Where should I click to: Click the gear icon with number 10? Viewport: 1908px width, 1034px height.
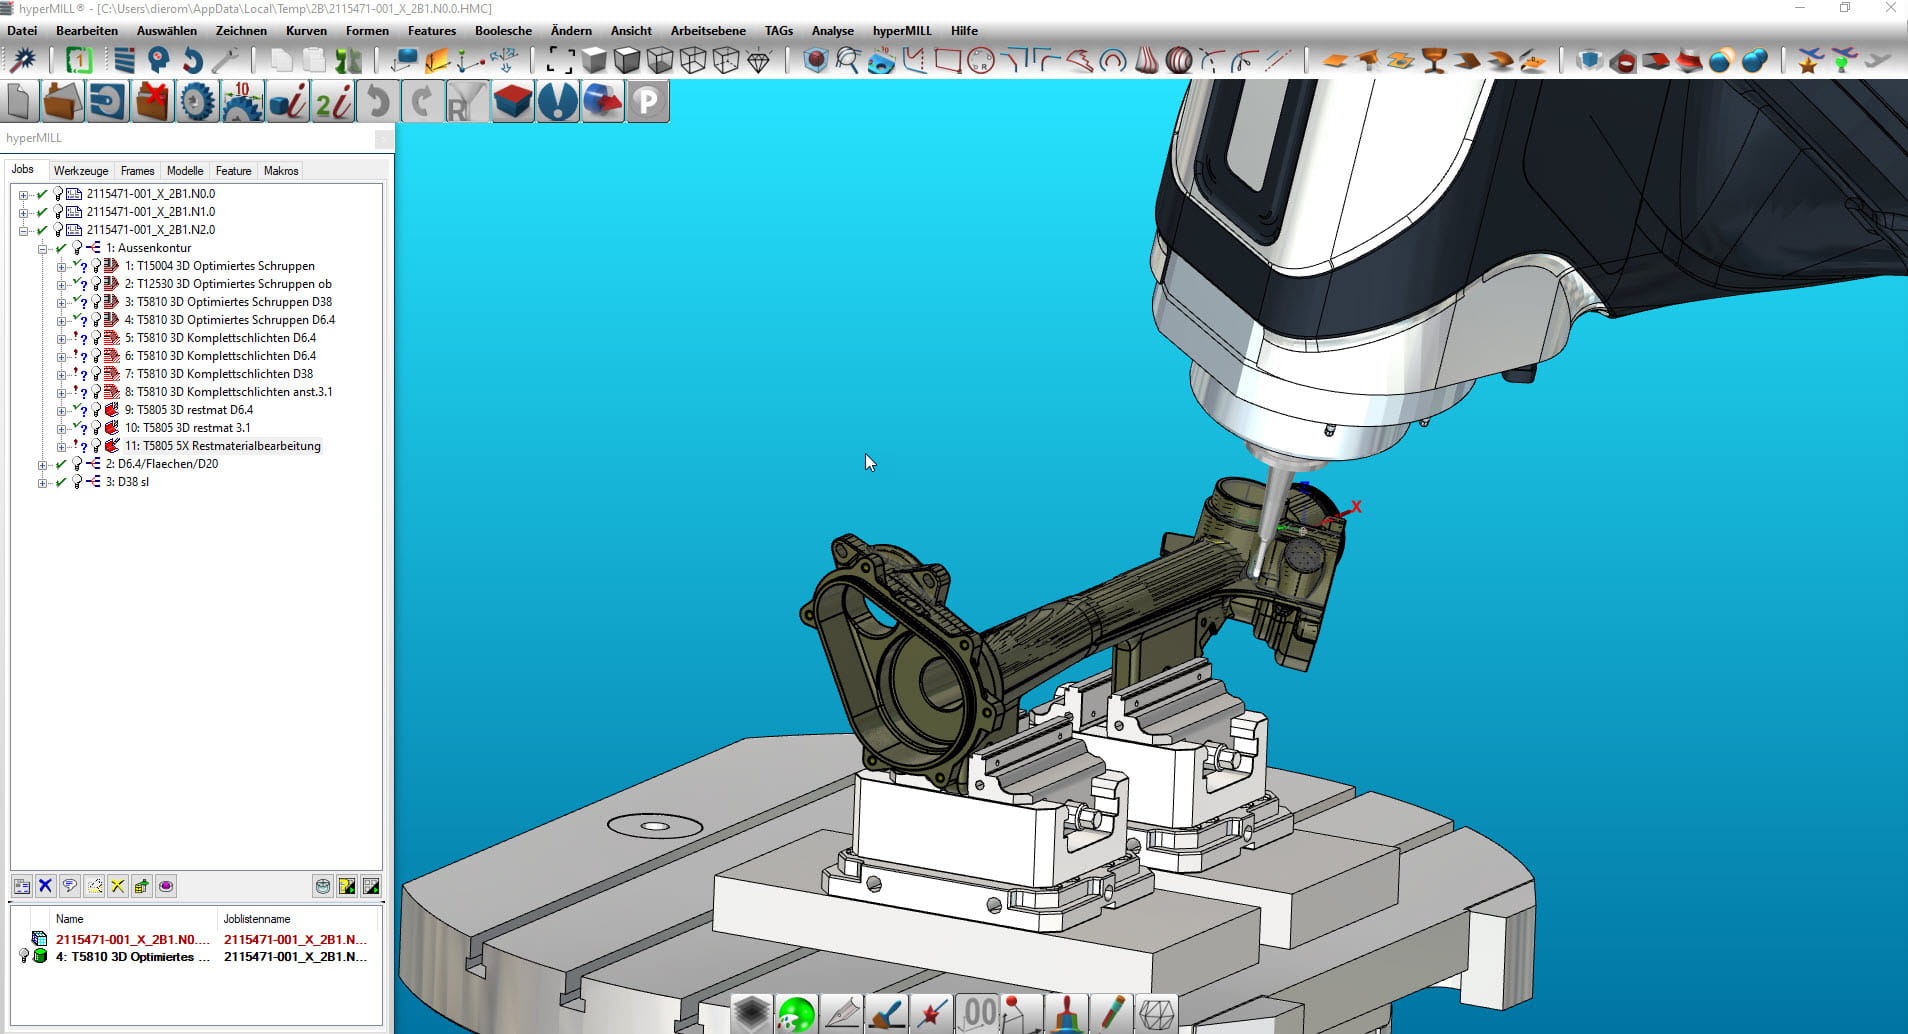coord(242,102)
